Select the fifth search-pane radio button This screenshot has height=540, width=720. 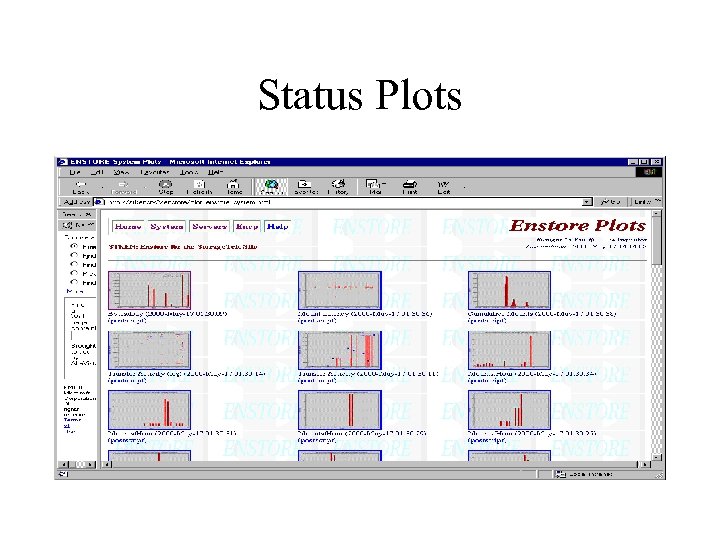[x=74, y=282]
